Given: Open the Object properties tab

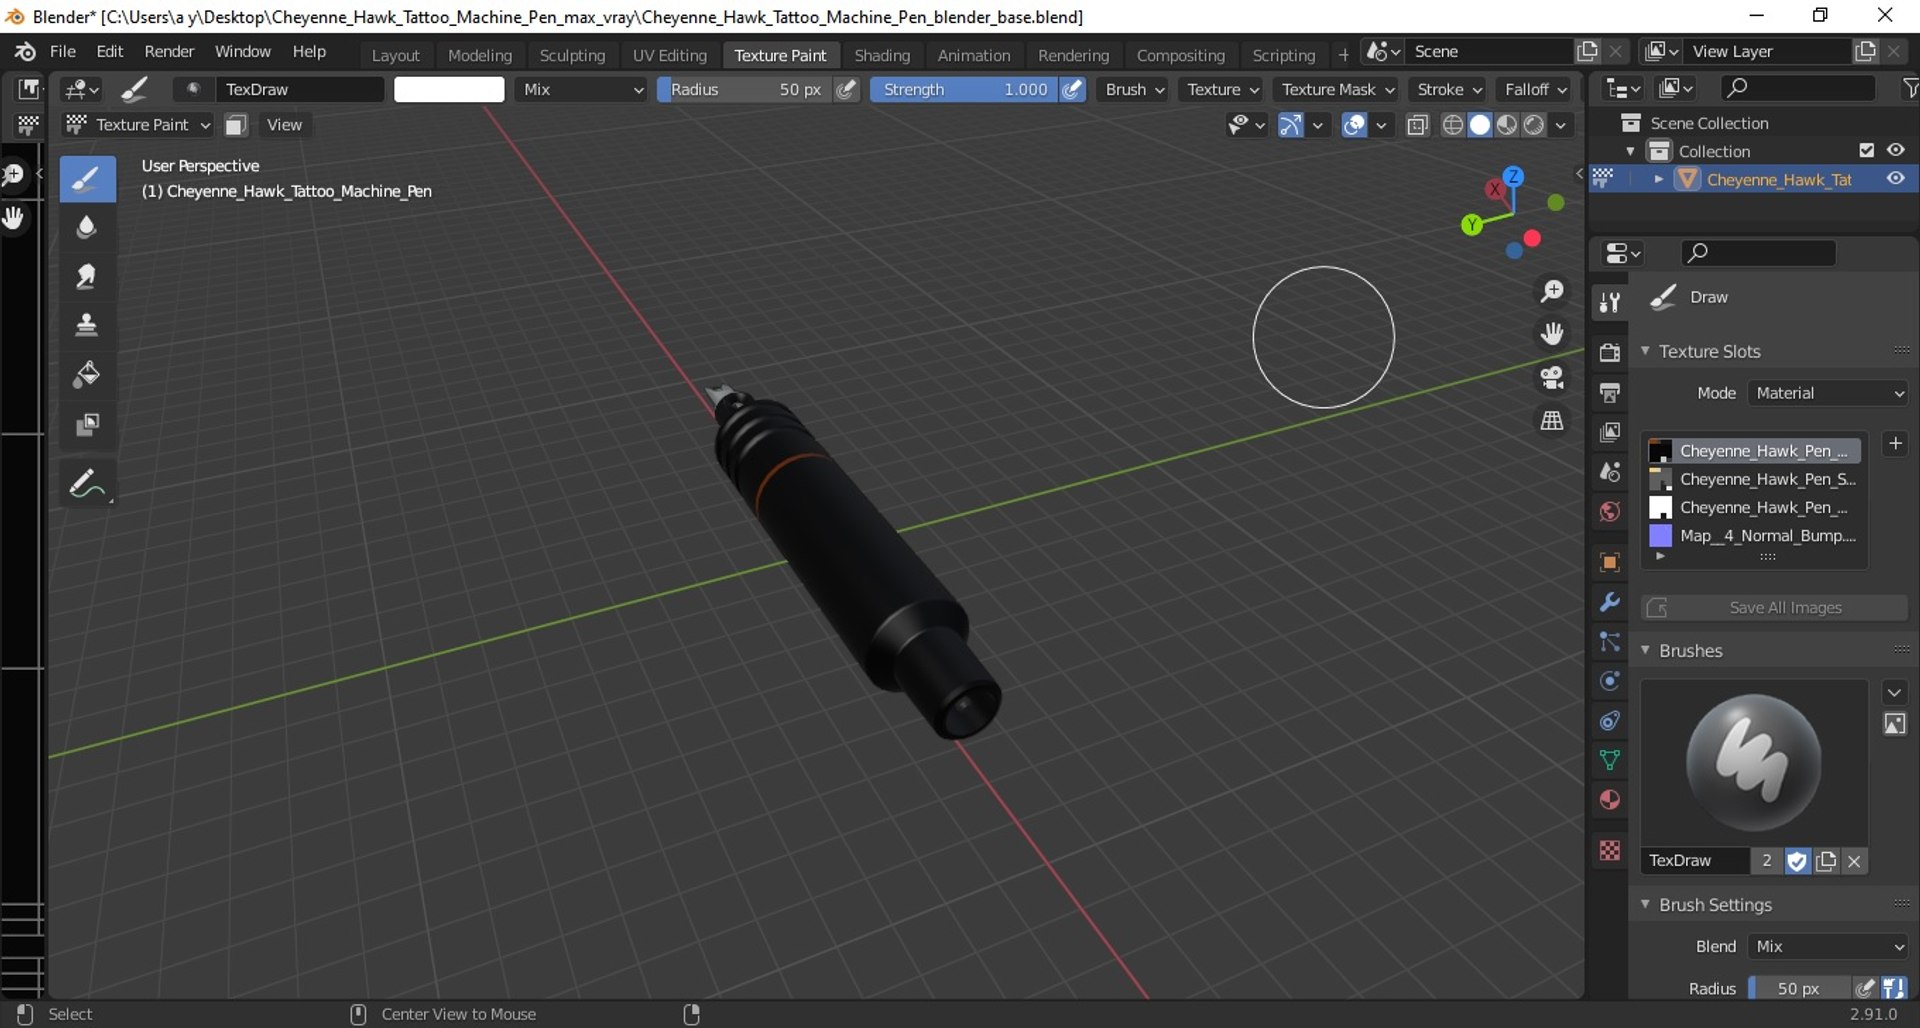Looking at the screenshot, I should click(x=1609, y=562).
